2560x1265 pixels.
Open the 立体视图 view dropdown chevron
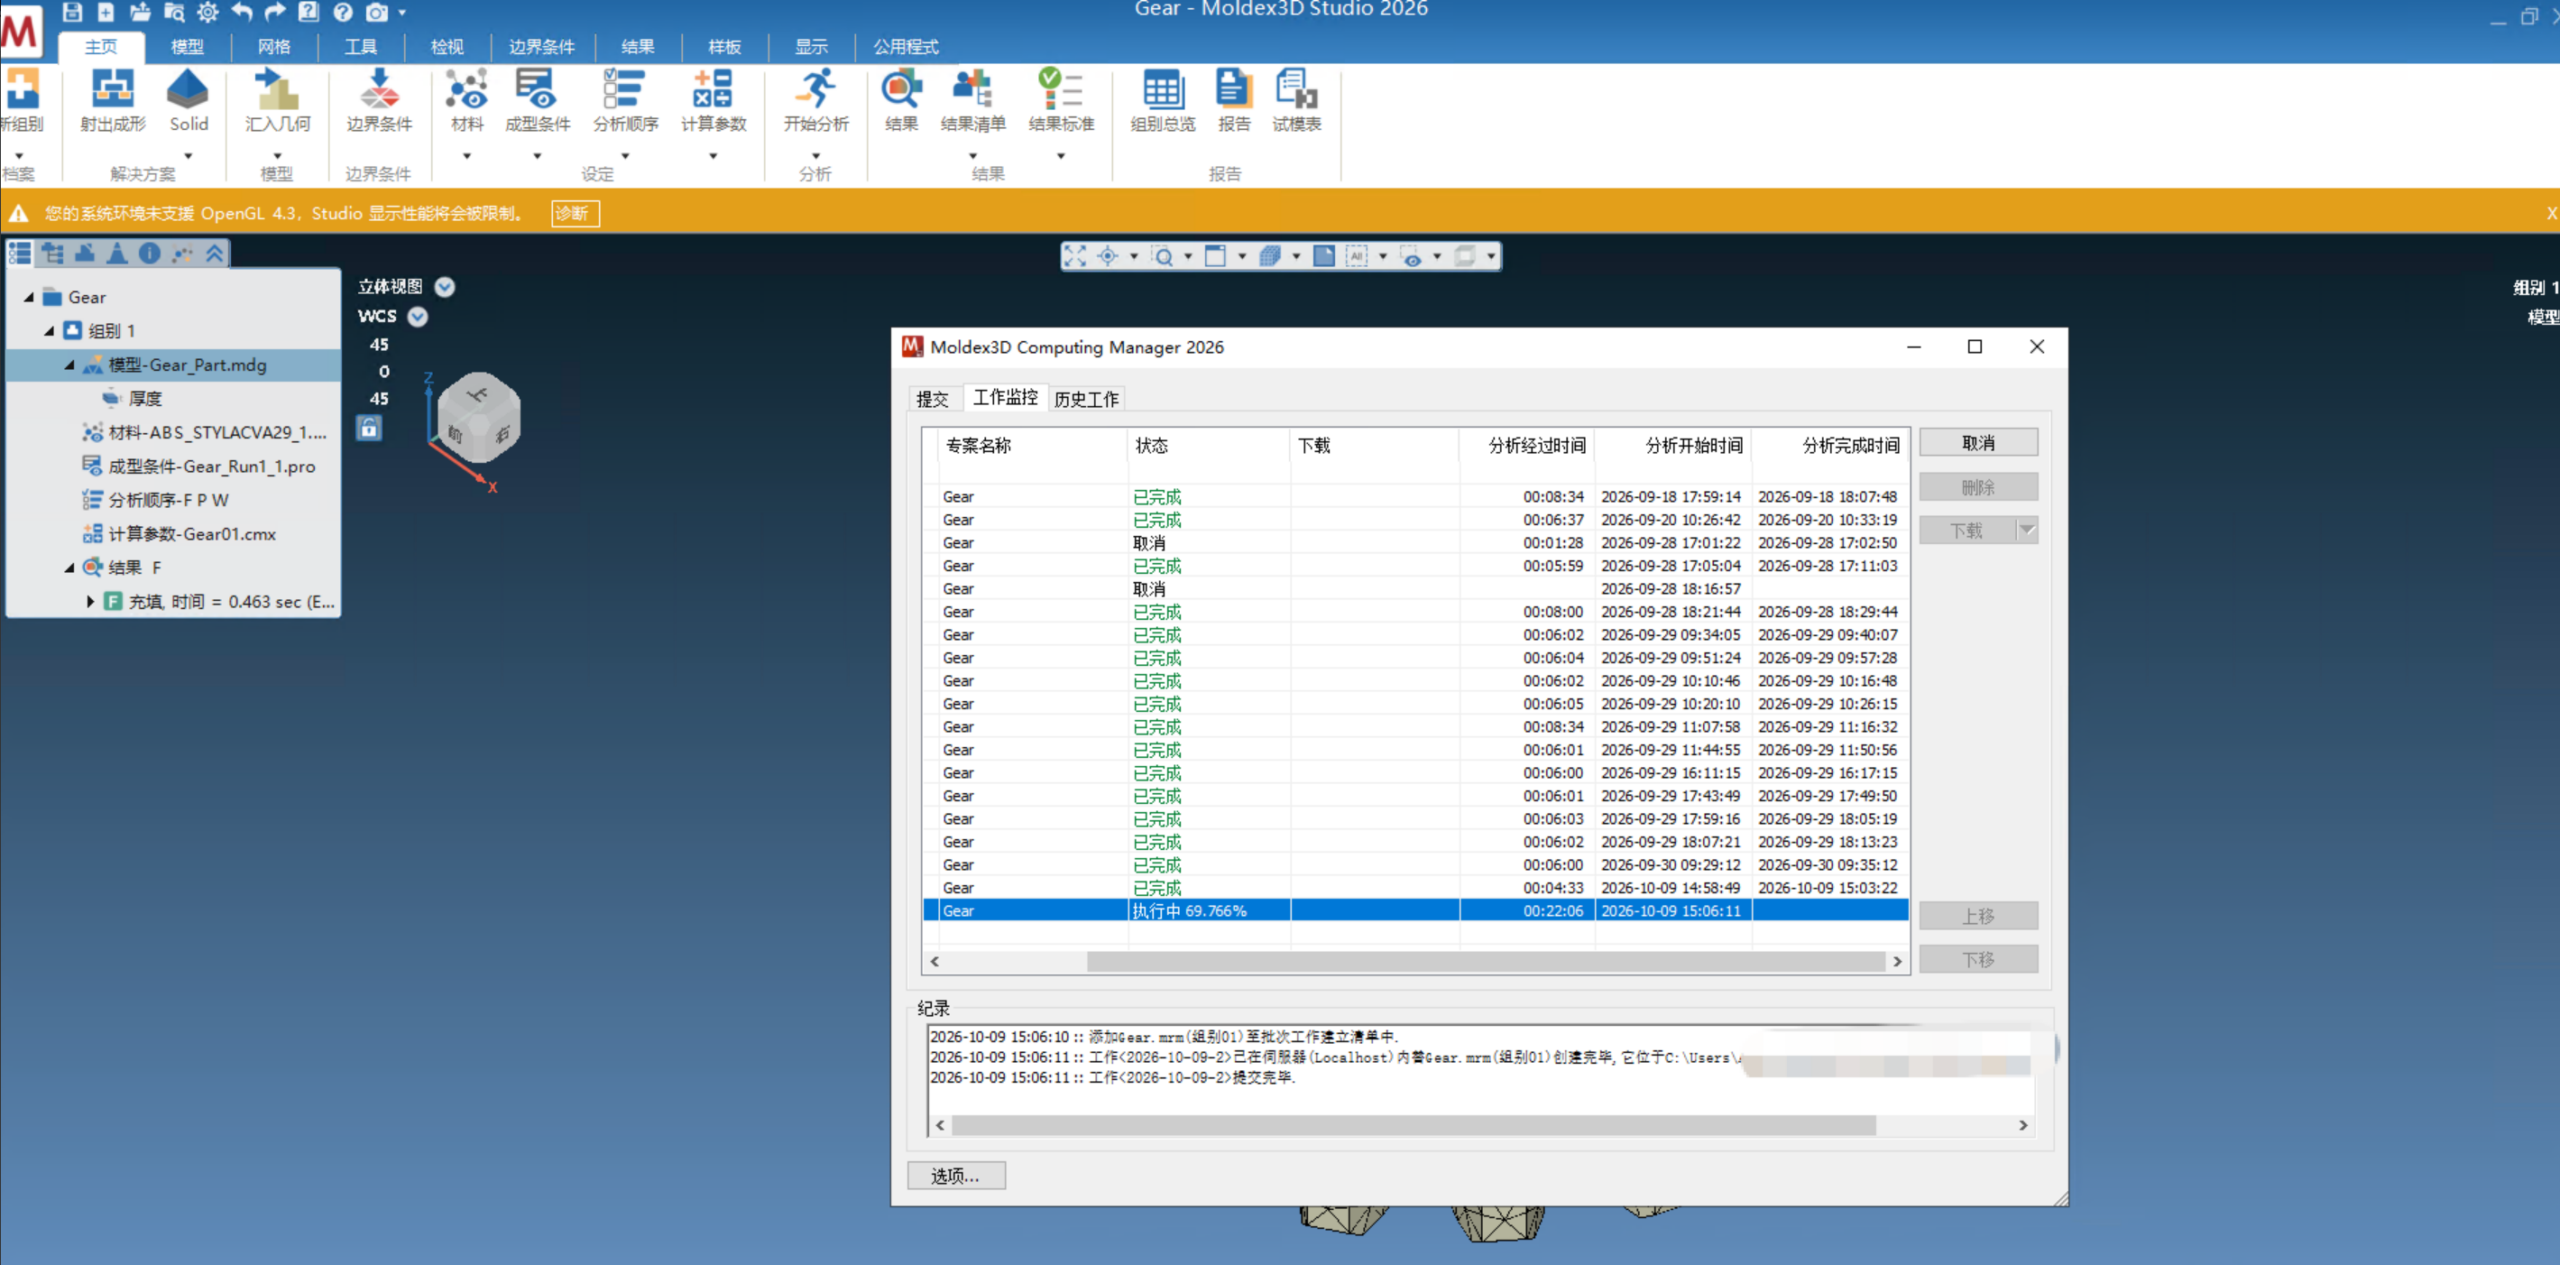[445, 287]
